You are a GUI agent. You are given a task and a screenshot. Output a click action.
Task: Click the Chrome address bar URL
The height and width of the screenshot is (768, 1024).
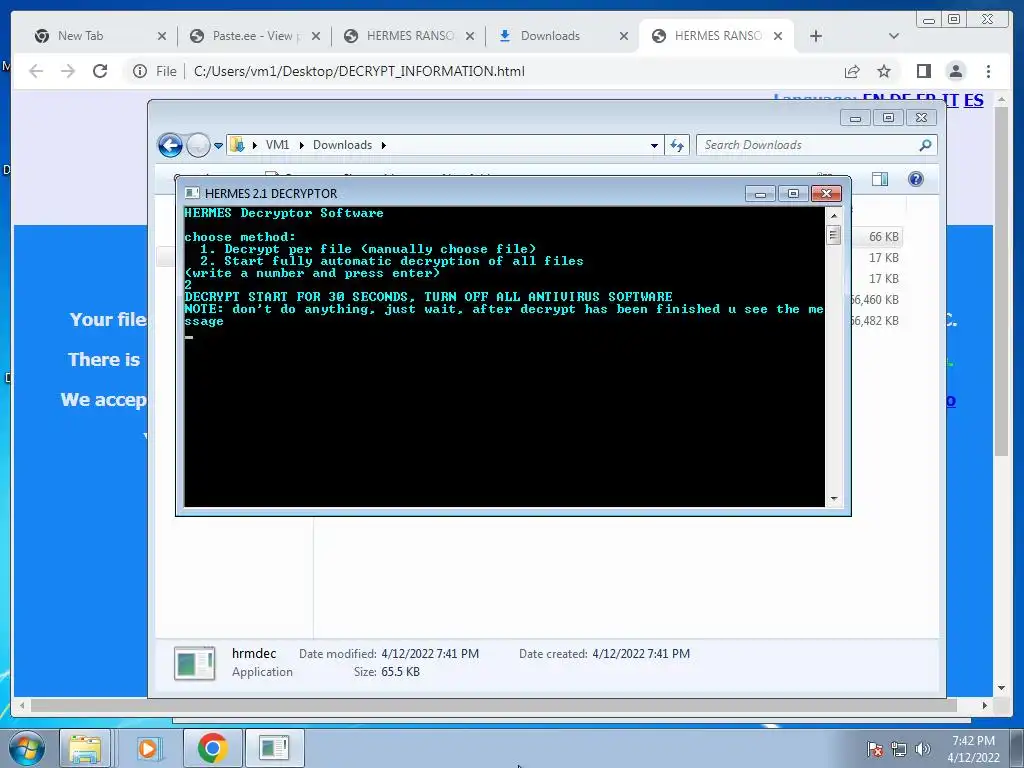coord(359,71)
